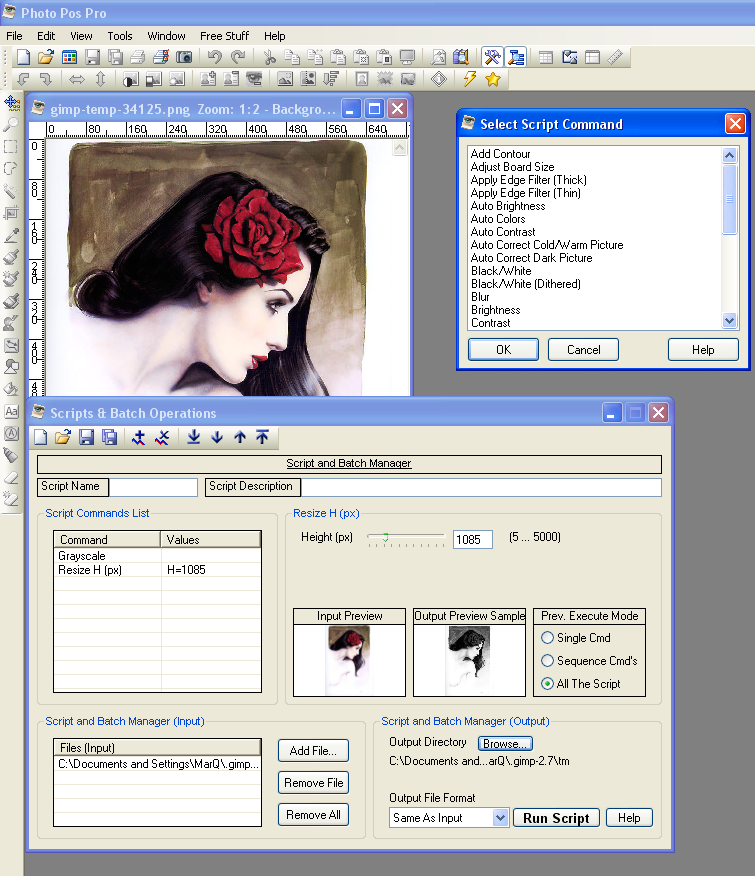Select the rectangular selection tool
The width and height of the screenshot is (755, 876).
(11, 147)
